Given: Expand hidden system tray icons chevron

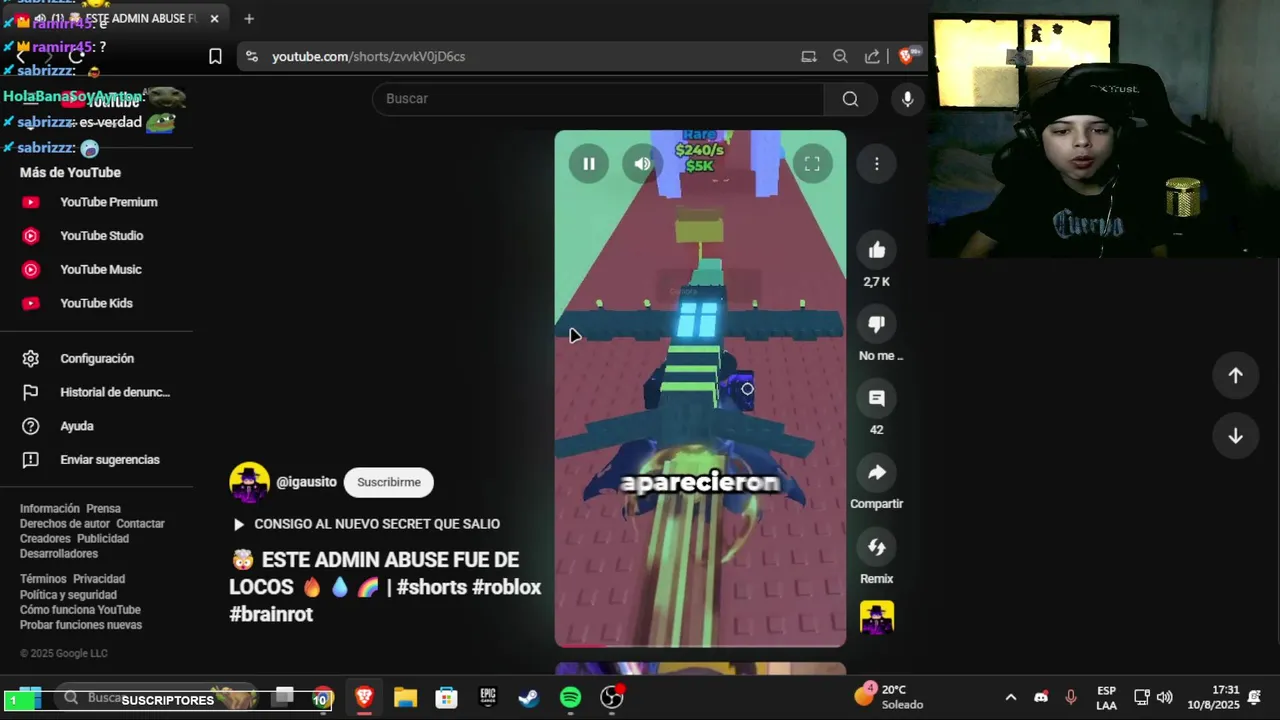Looking at the screenshot, I should [1011, 697].
